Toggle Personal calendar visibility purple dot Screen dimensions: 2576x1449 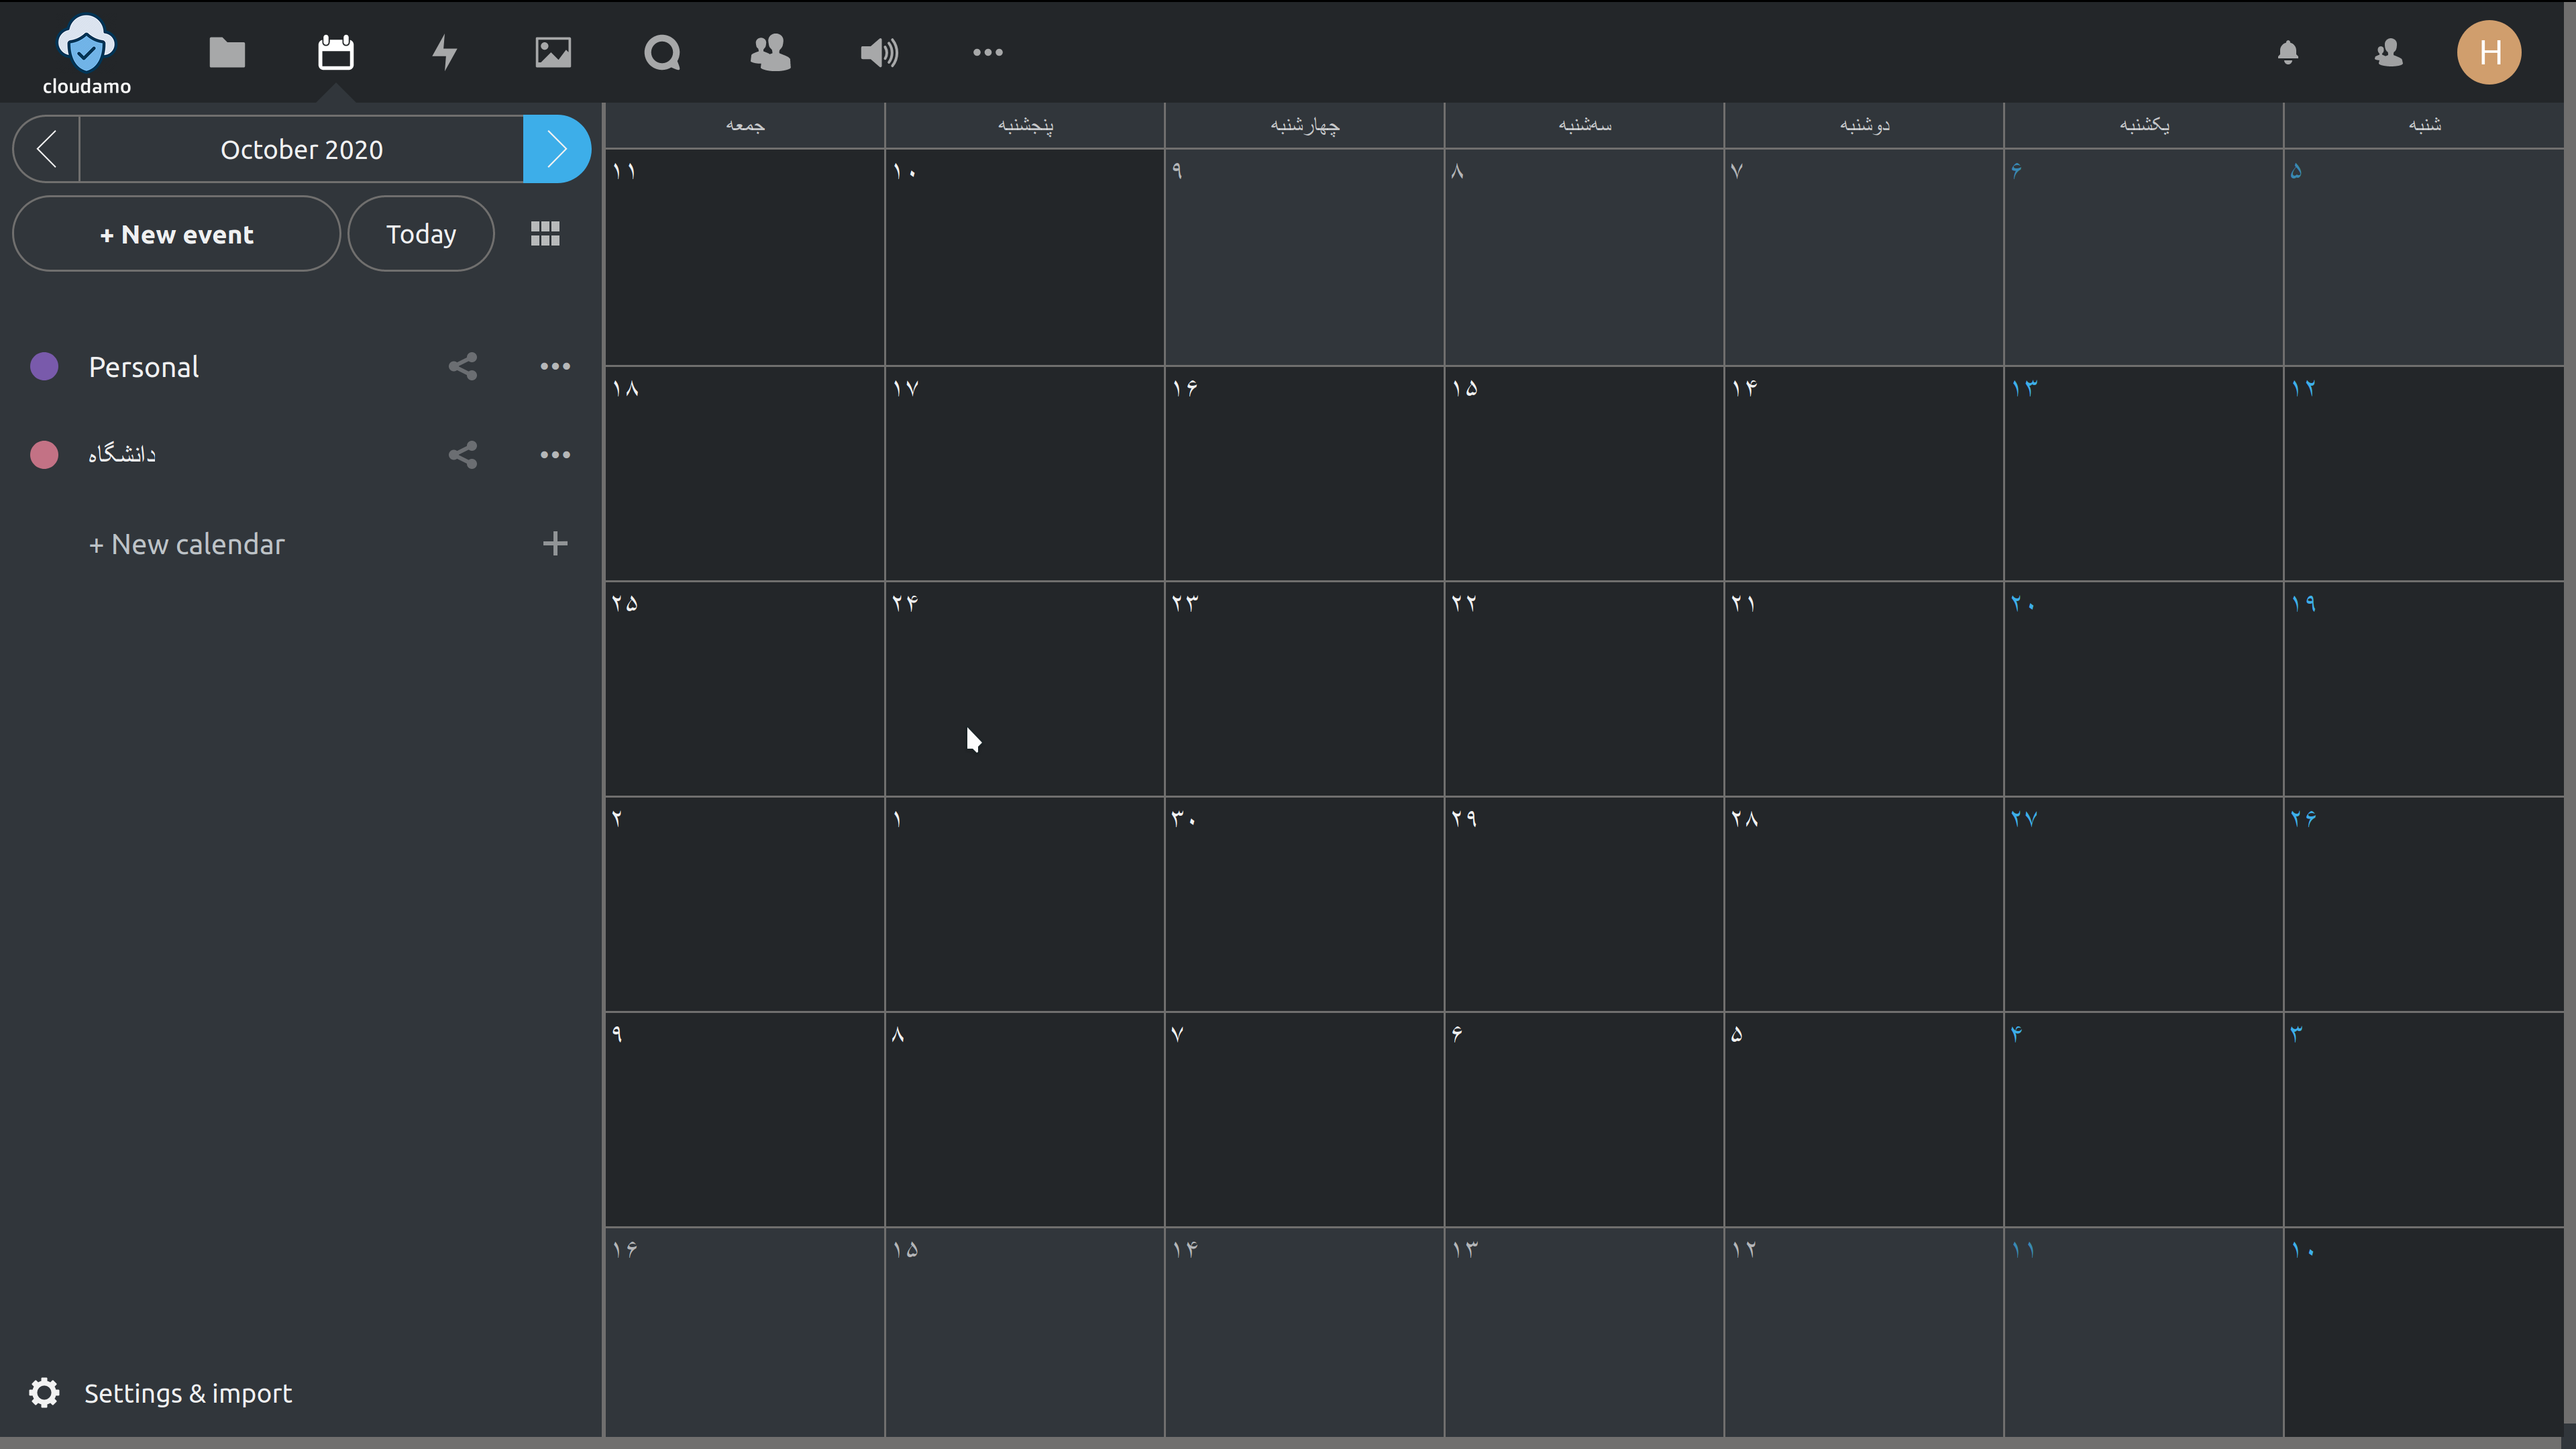click(44, 367)
